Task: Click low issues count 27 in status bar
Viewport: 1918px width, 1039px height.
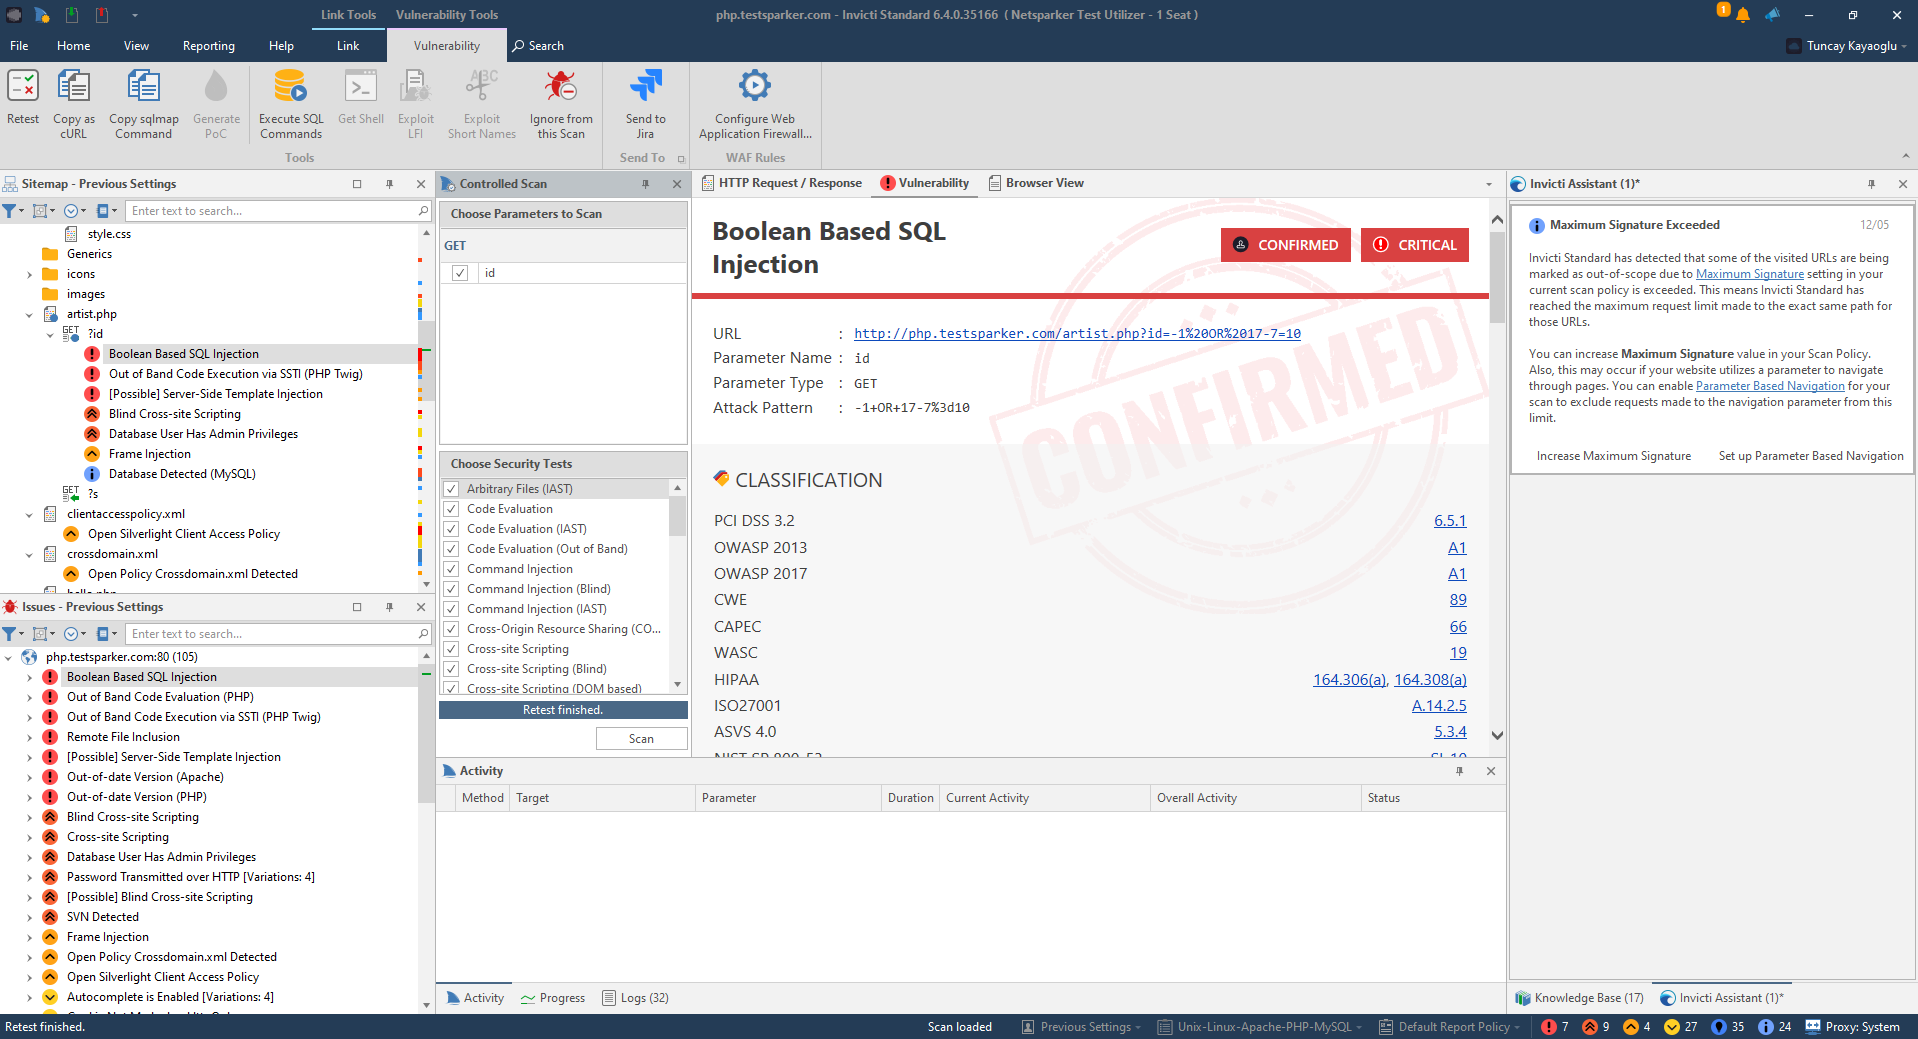Action: [1681, 1027]
